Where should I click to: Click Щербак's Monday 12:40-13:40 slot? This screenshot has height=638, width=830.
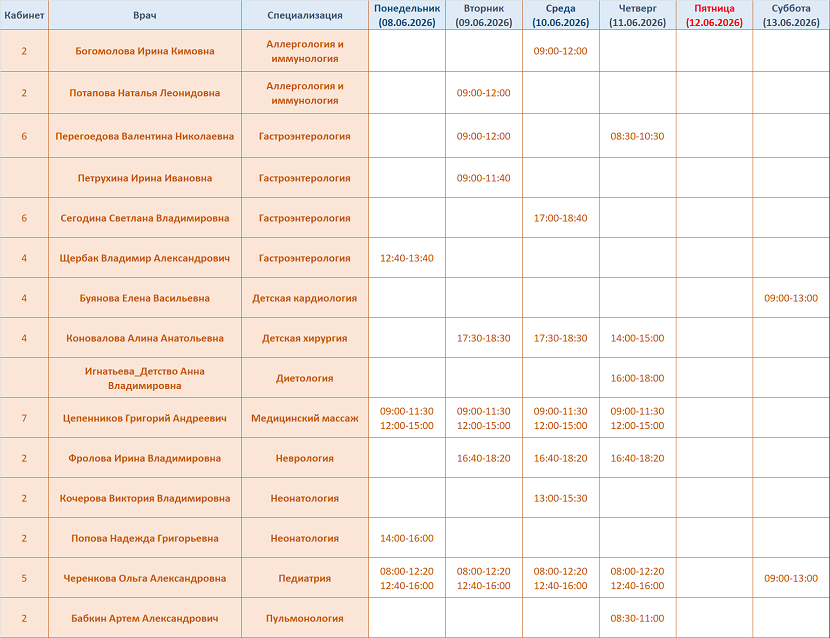click(x=407, y=258)
